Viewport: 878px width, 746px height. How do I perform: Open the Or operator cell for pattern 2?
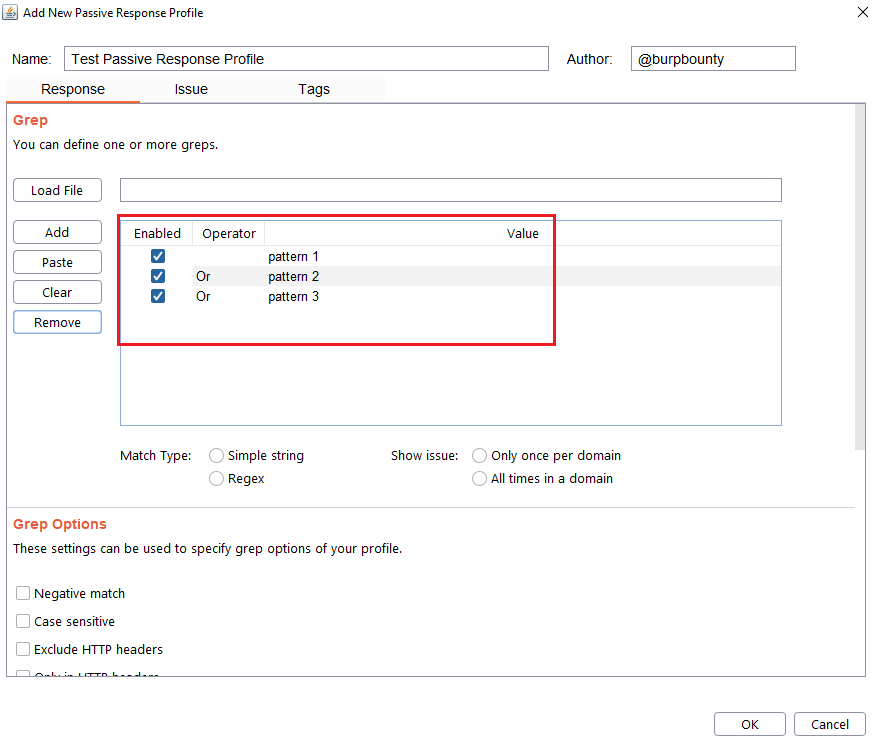(227, 277)
